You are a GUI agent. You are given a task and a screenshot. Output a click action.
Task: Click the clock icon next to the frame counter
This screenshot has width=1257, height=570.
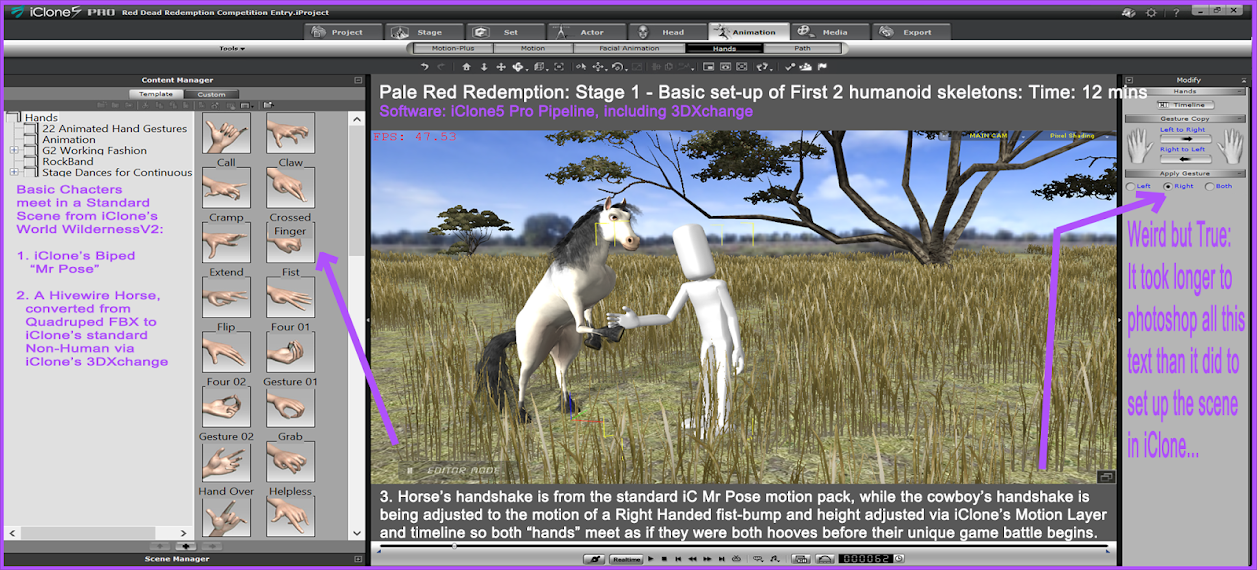899,559
